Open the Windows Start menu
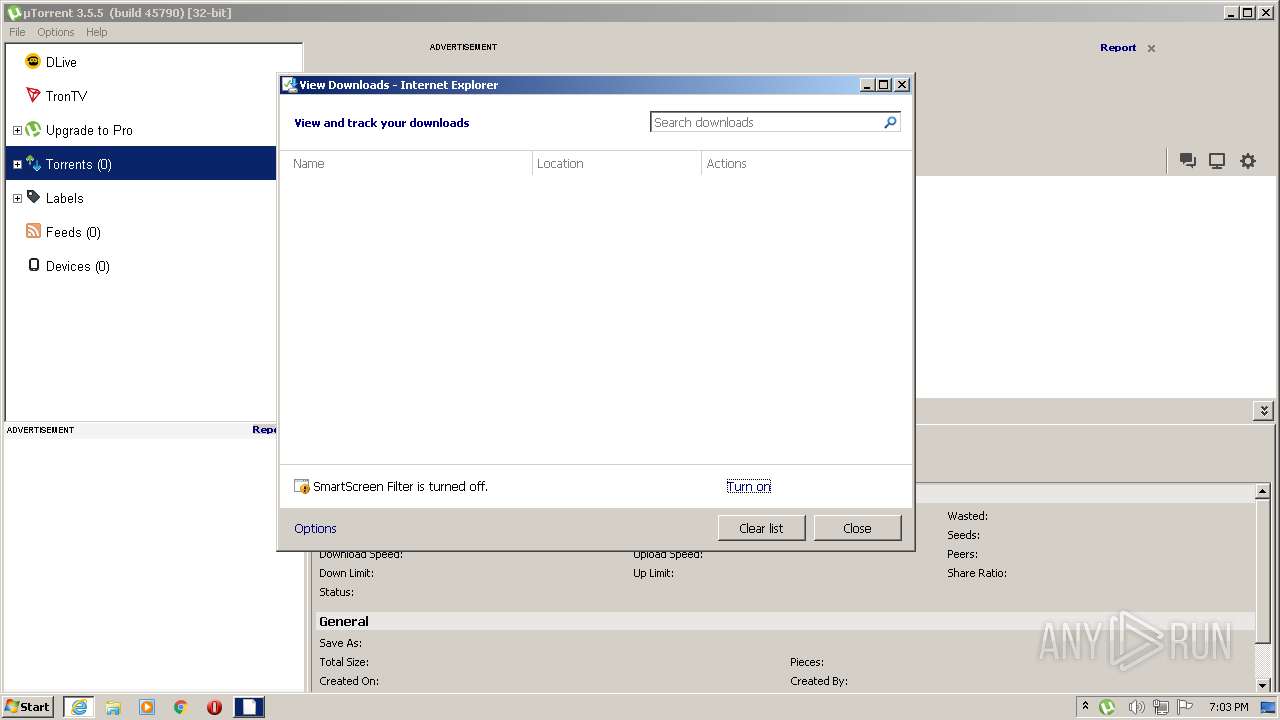 point(28,707)
